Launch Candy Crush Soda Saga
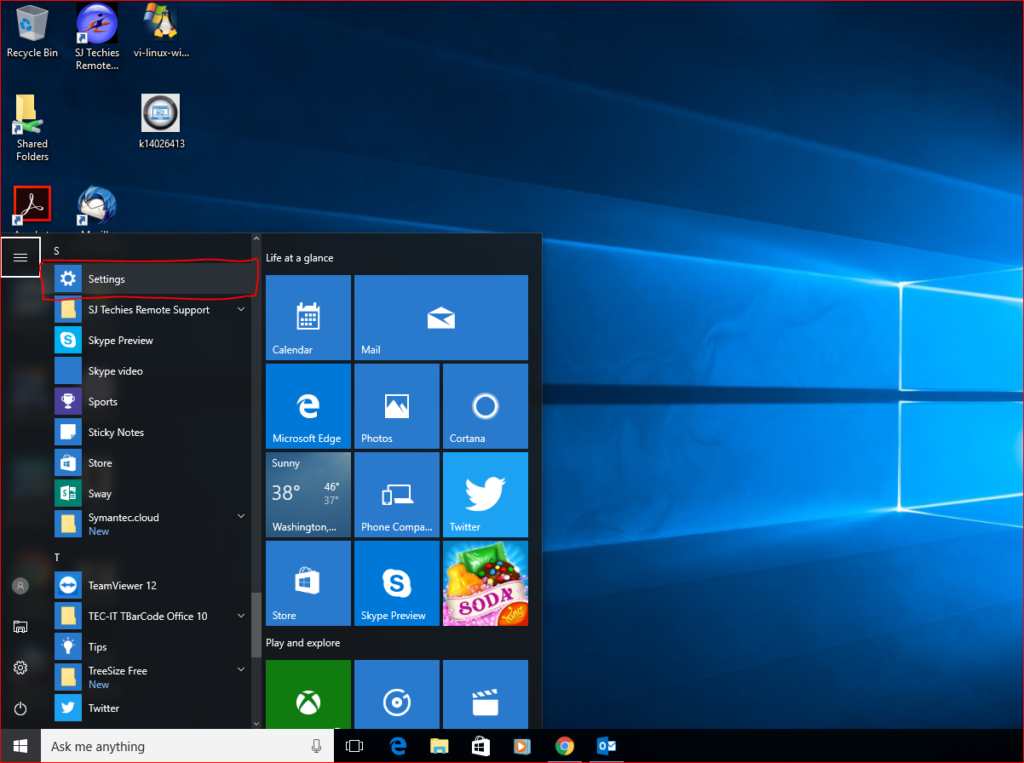The width and height of the screenshot is (1024, 763). 485,583
